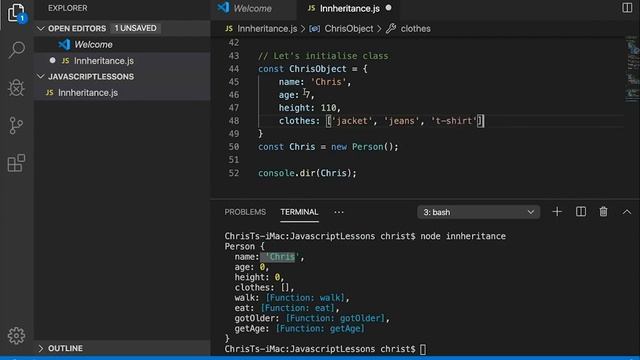Screen dimensions: 640x360
Task: Click line number 44 in gutter
Action: (x=234, y=69)
